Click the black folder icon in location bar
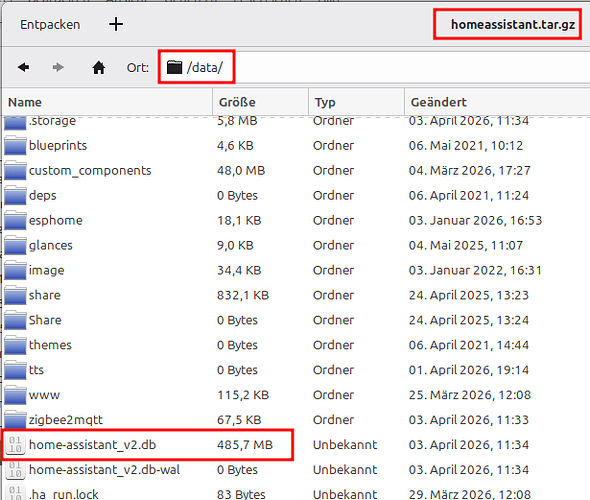Screen dimensions: 590x500 (174, 67)
